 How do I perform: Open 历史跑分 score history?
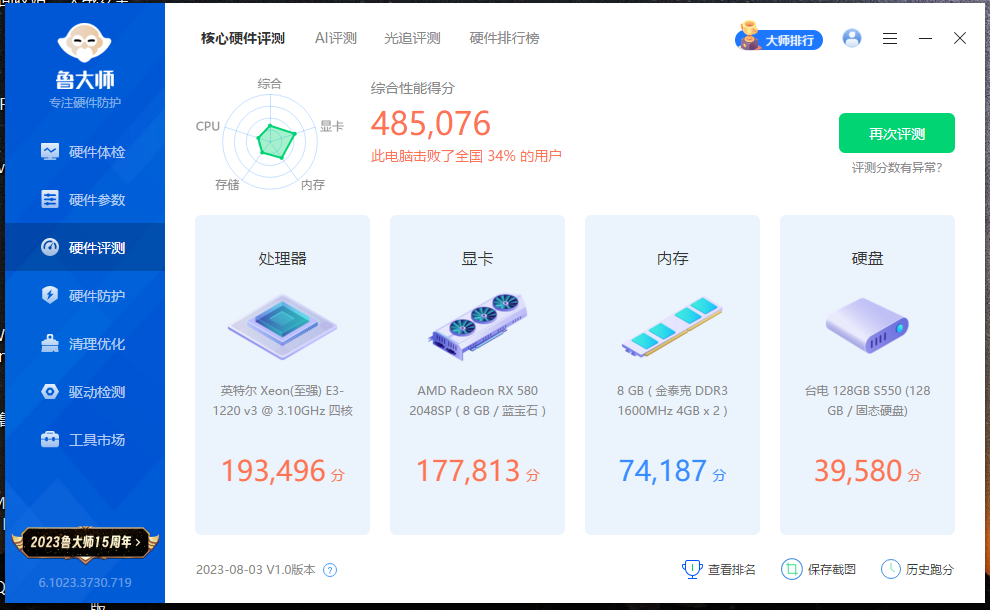(918, 569)
